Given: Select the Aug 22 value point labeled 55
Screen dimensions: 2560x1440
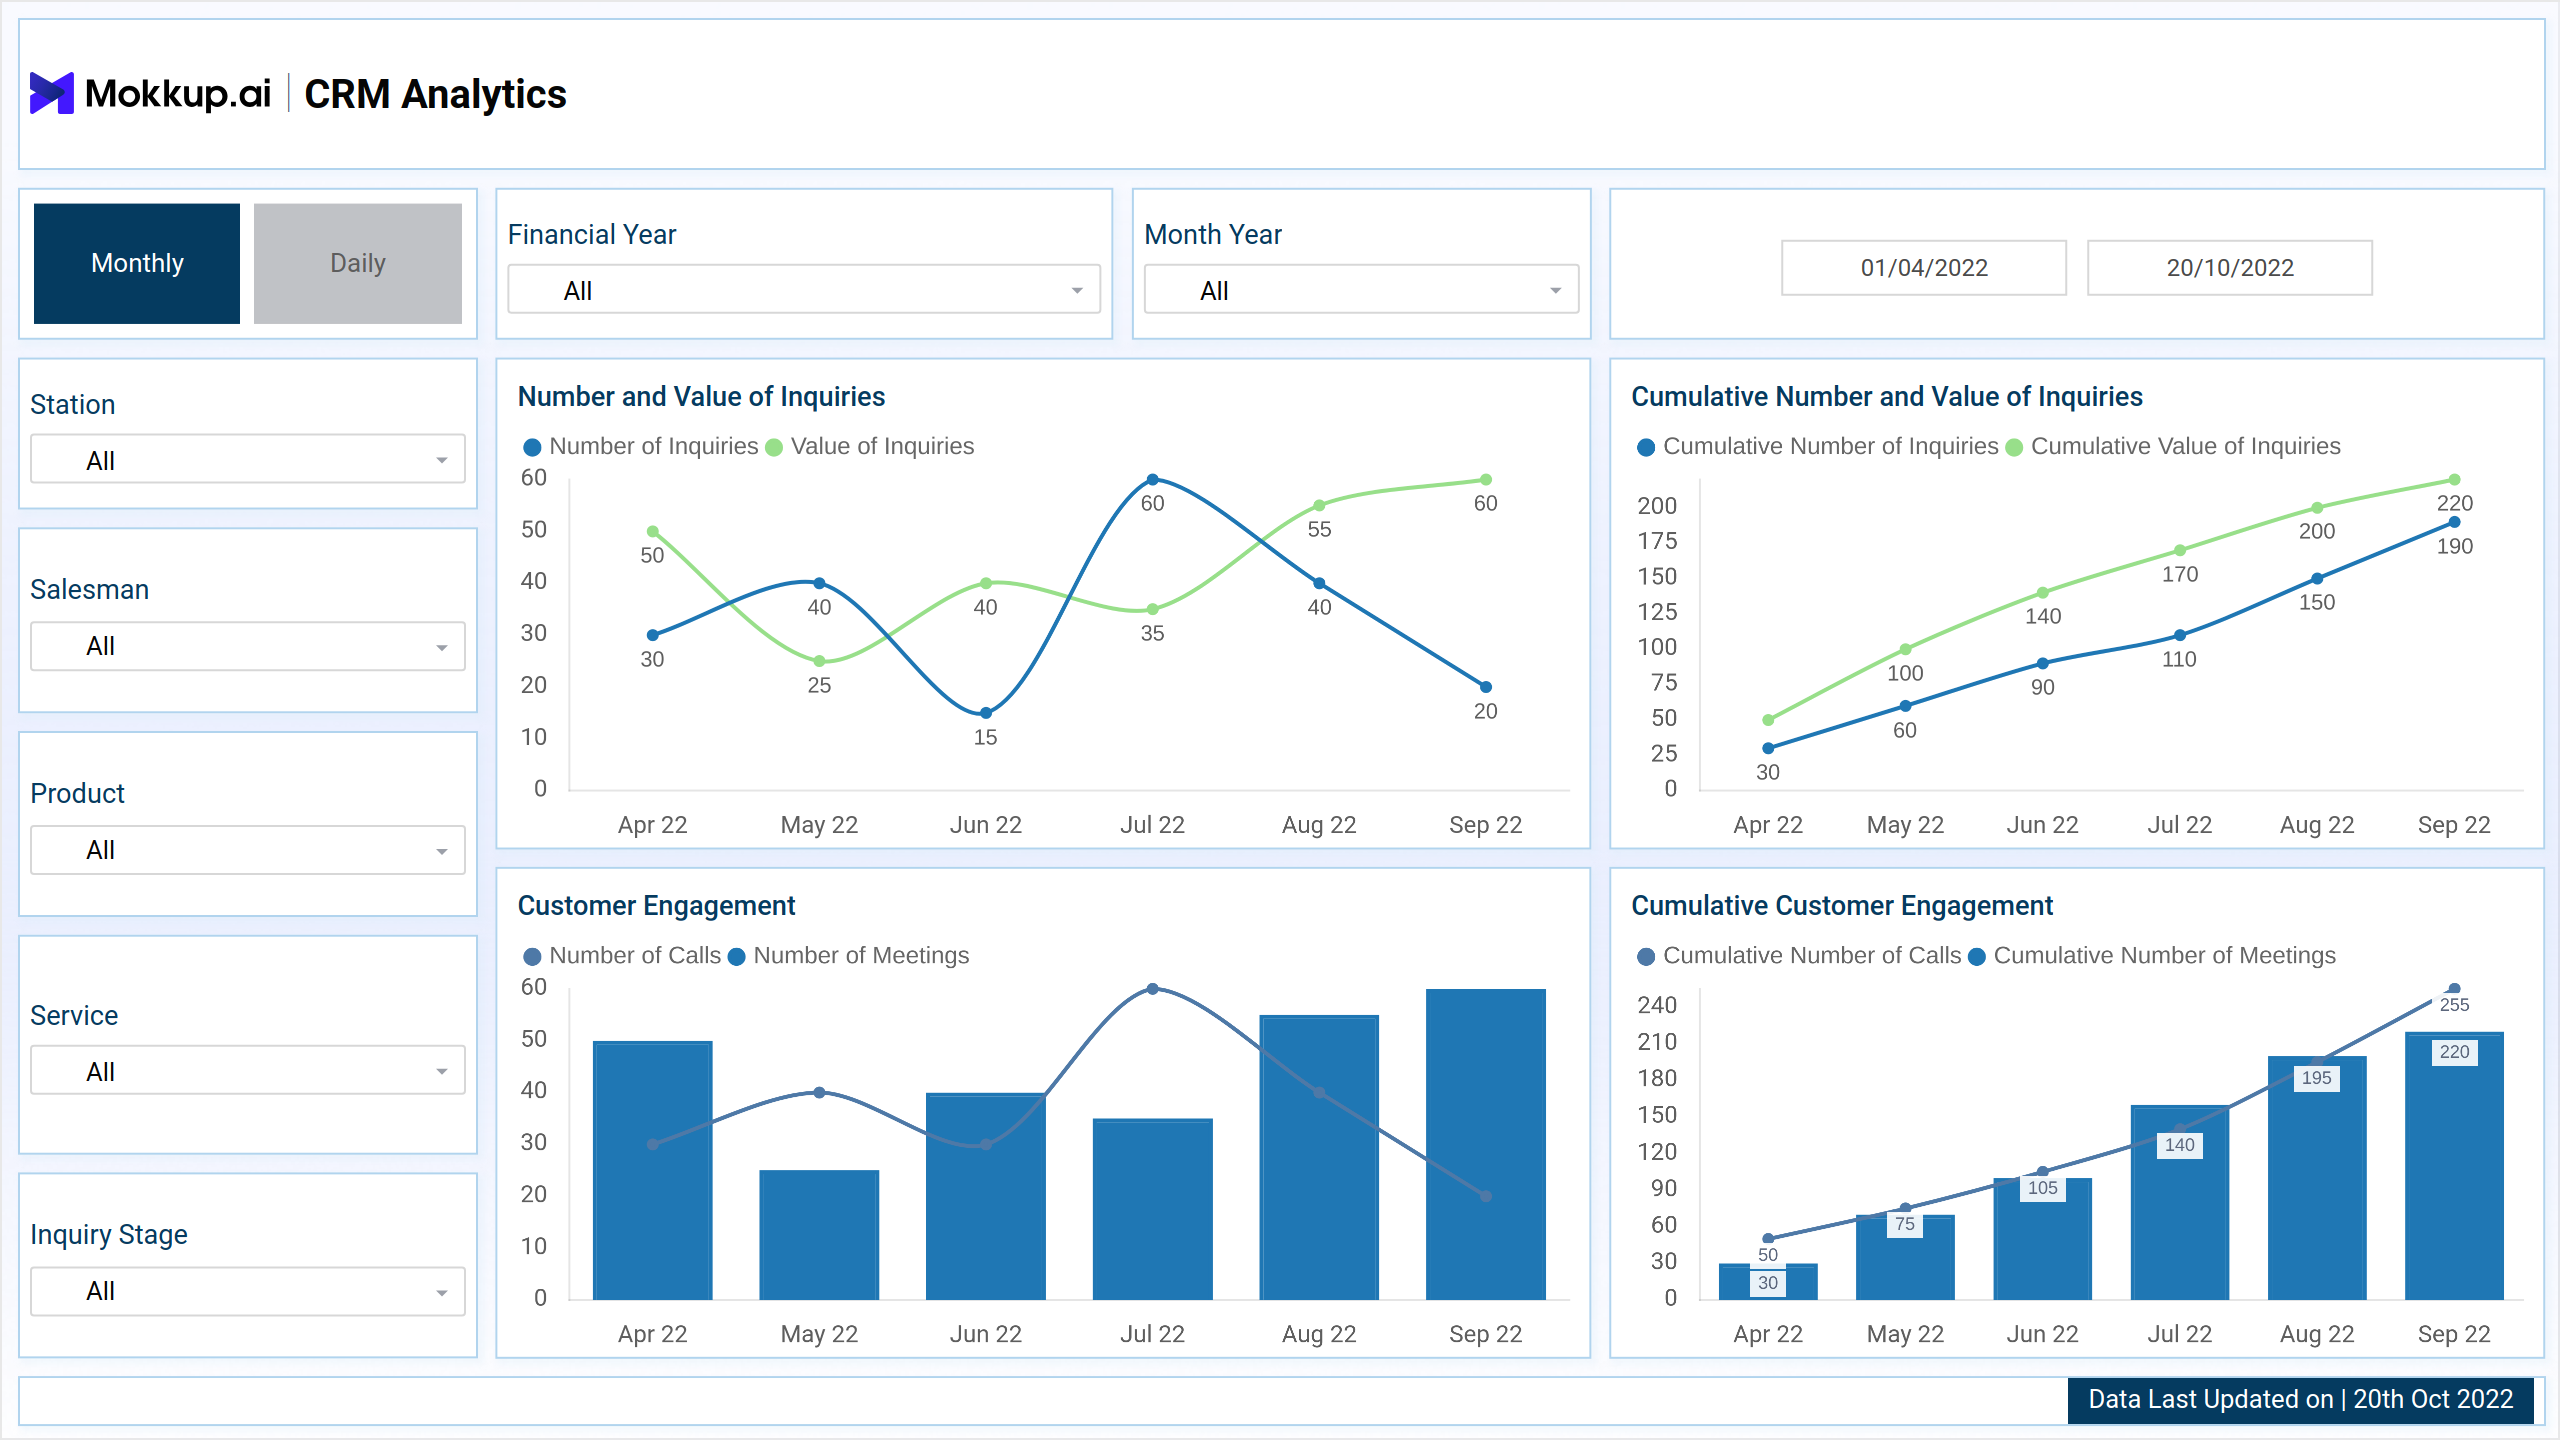Looking at the screenshot, I should click(x=1320, y=506).
